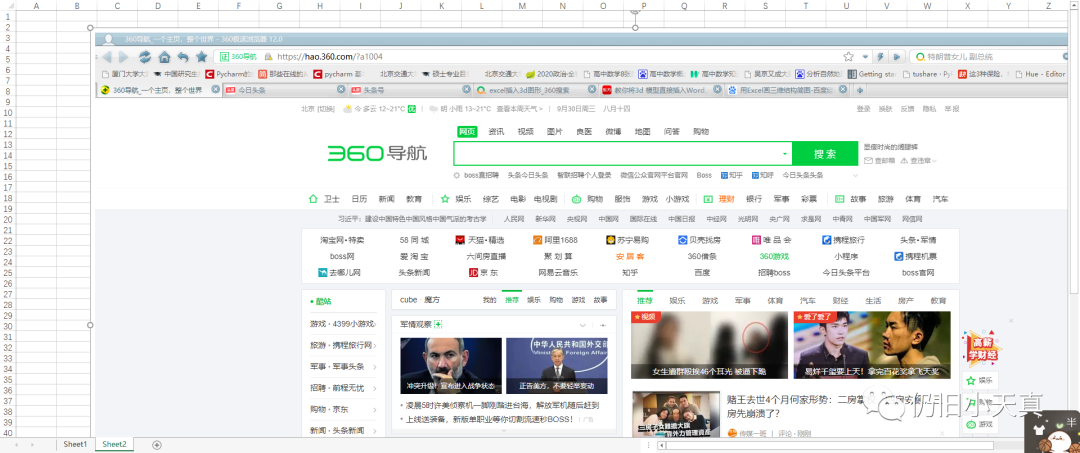Close the 今日头条 browser tab
This screenshot has height=453, width=1080.
[341, 89]
